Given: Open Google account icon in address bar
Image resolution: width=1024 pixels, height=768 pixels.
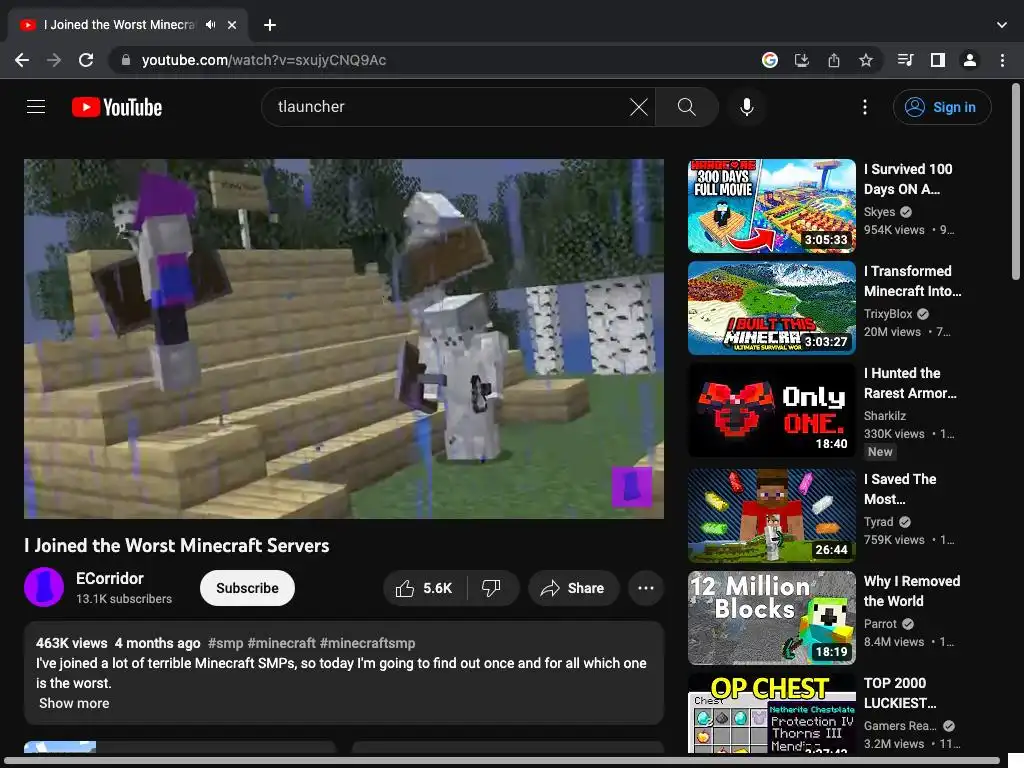Looking at the screenshot, I should (770, 60).
